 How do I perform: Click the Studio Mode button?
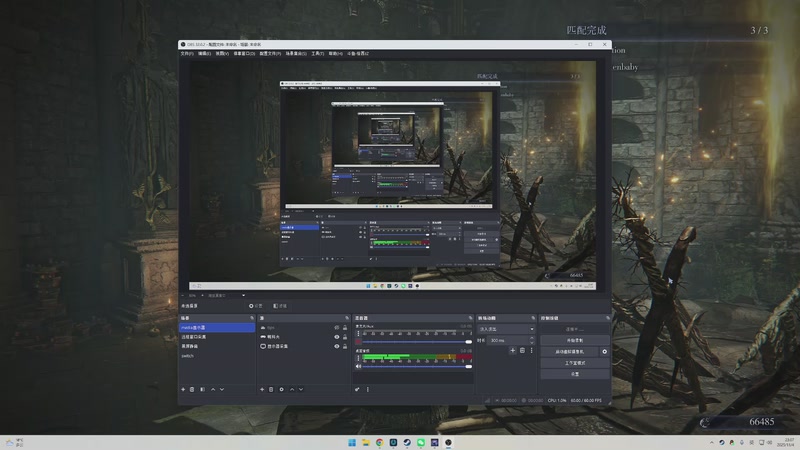point(575,363)
